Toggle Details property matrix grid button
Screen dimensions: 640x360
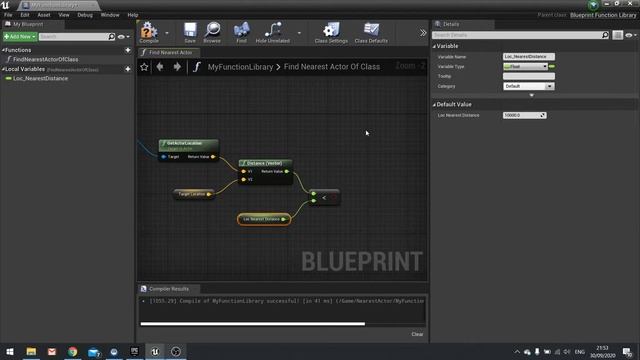tap(618, 35)
